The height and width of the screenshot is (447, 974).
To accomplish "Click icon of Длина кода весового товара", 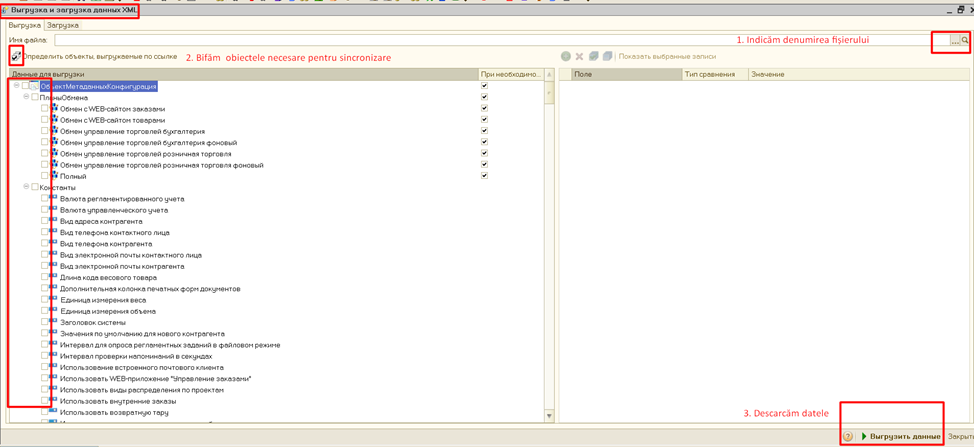I will coord(53,277).
